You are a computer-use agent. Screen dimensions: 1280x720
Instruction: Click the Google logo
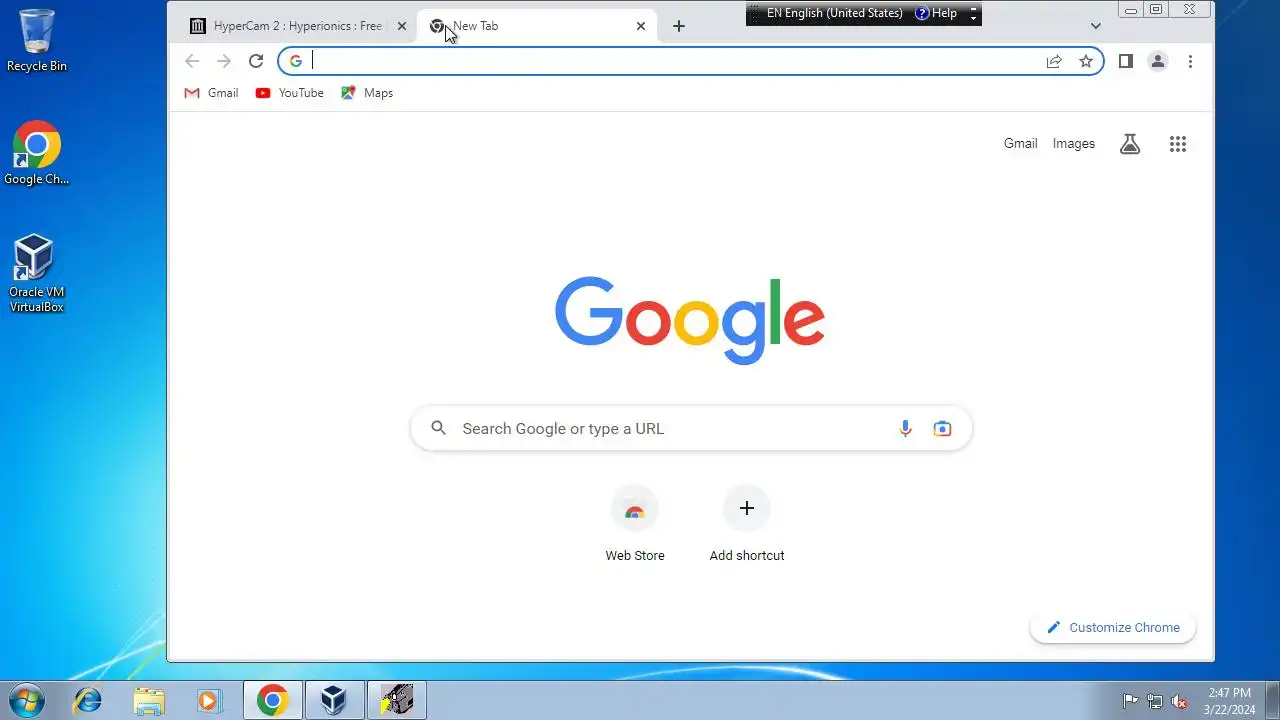tap(690, 320)
